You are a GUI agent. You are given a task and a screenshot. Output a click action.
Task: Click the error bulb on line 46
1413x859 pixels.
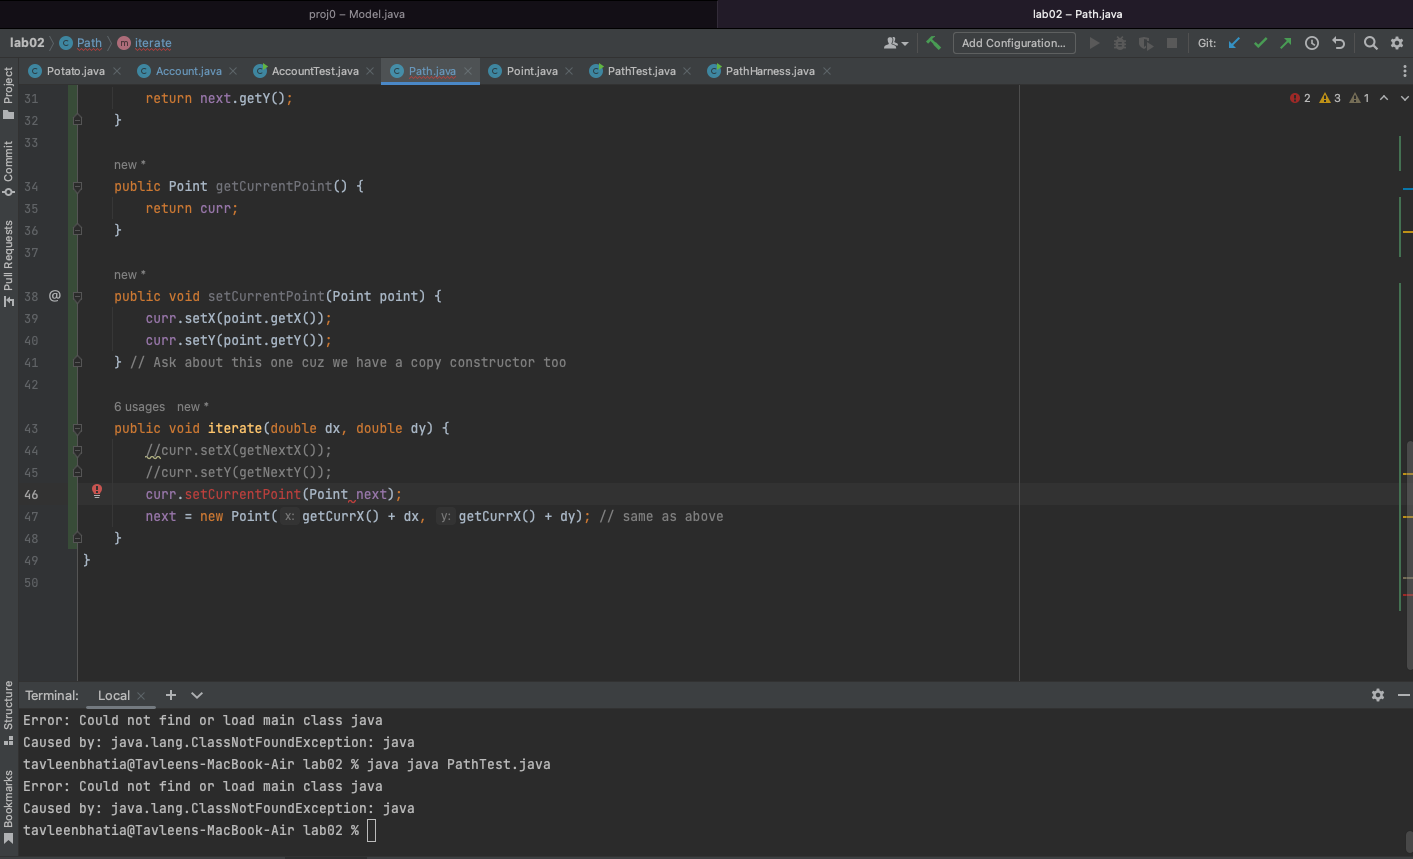tap(97, 491)
